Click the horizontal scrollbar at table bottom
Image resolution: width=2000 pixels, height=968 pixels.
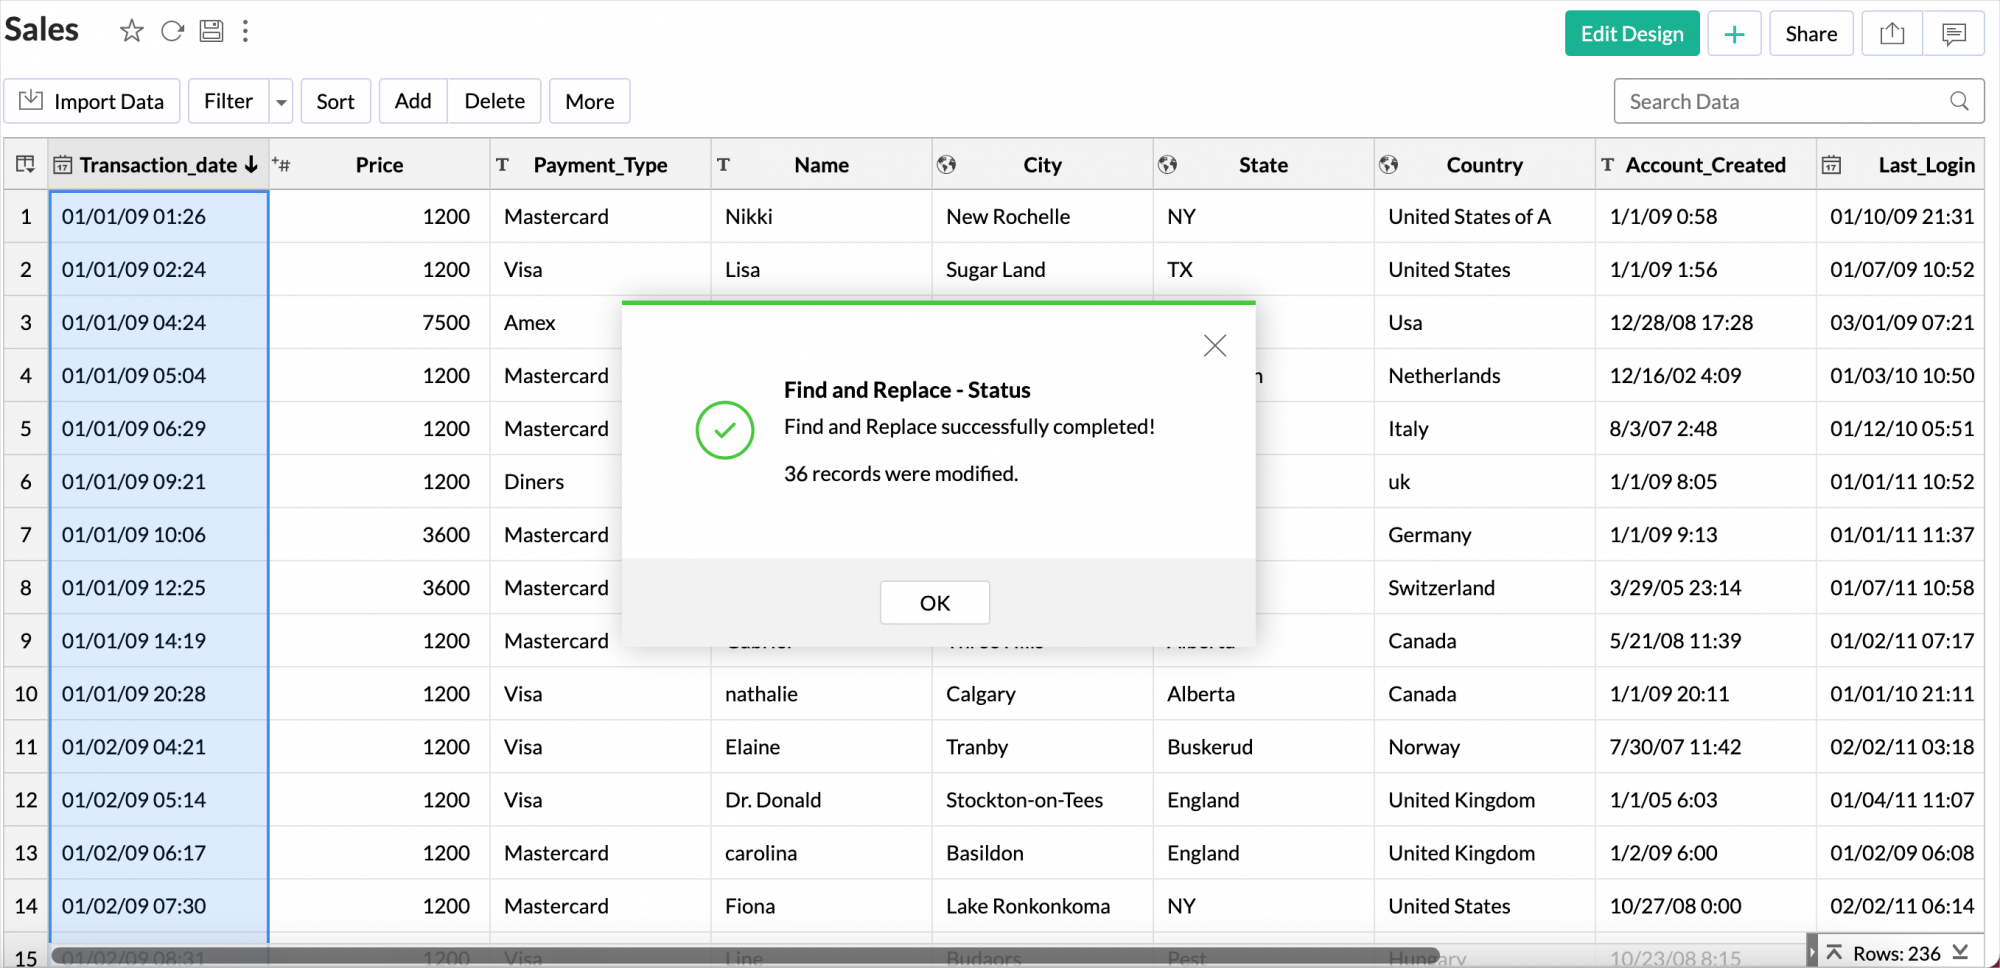click(x=745, y=956)
